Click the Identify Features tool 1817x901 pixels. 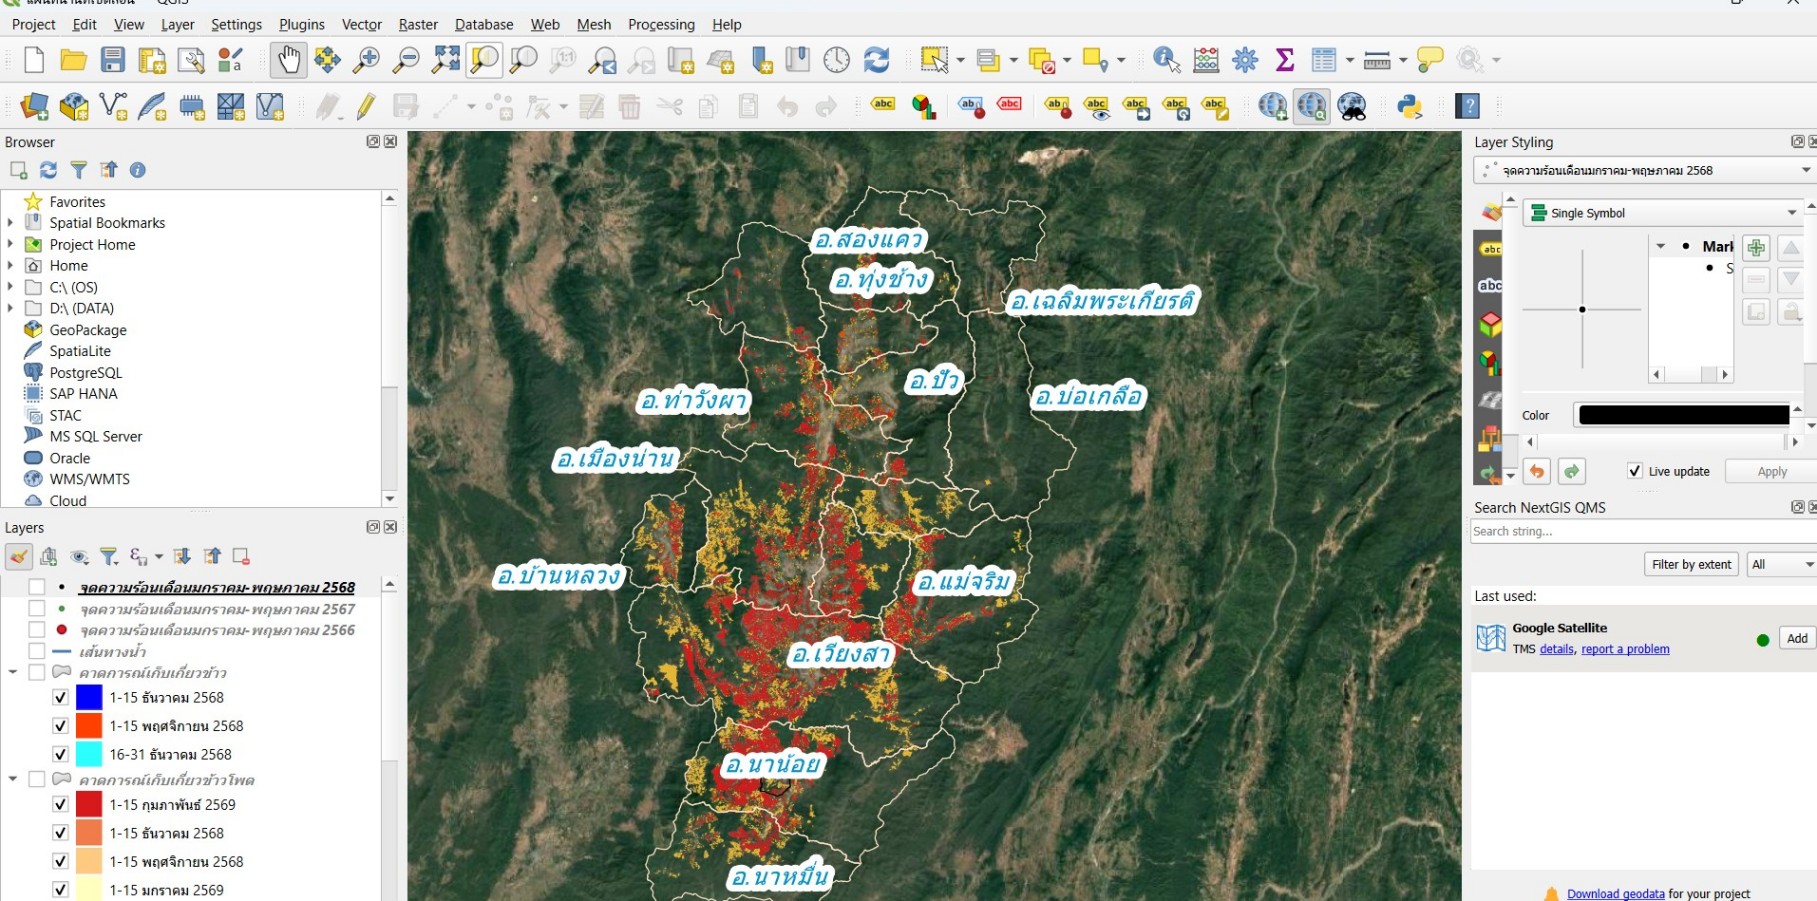[1166, 60]
